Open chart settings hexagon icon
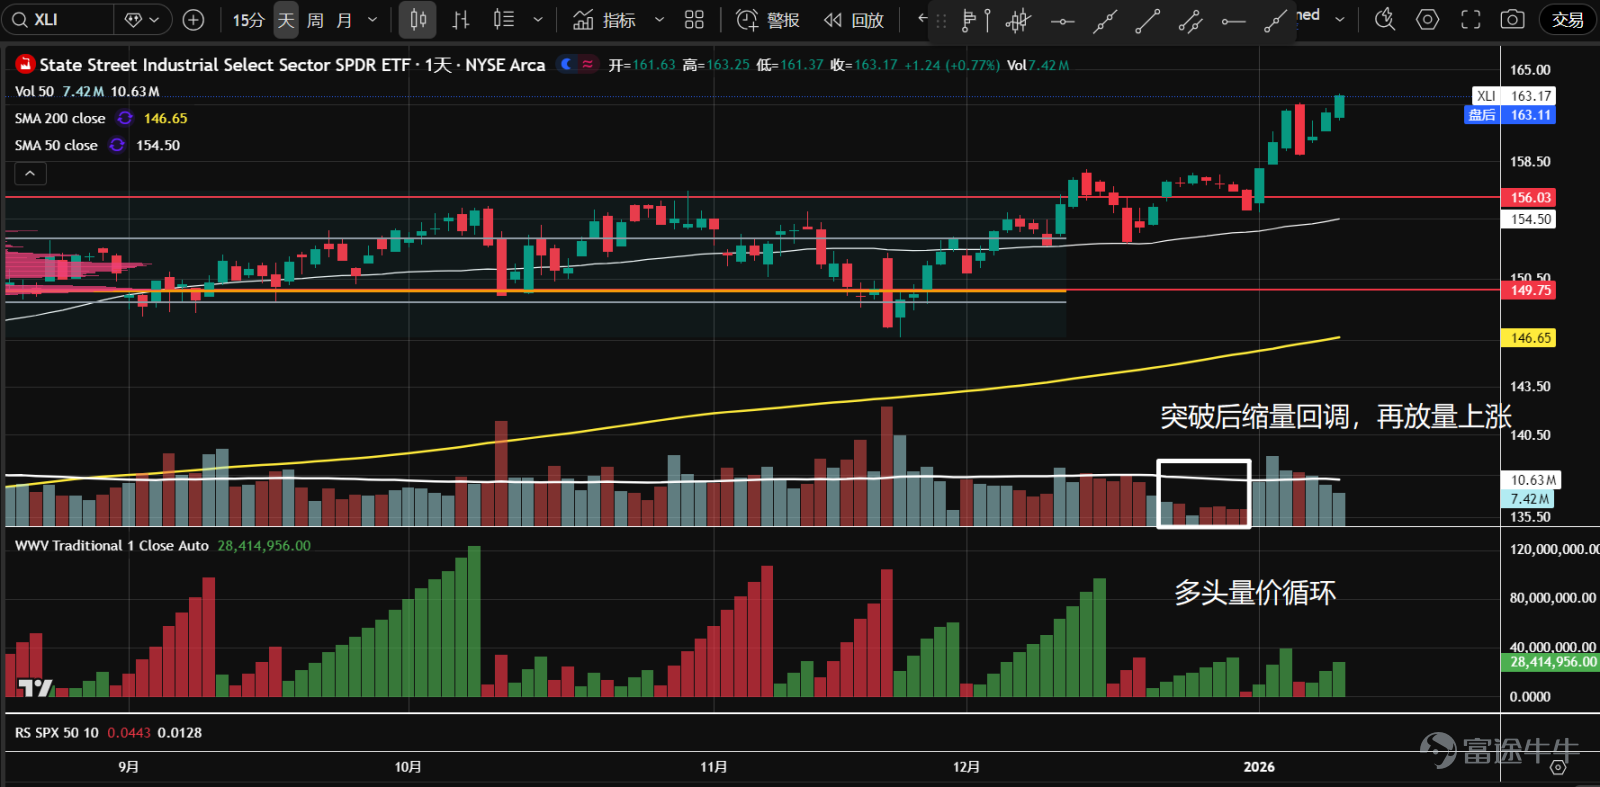 tap(1428, 20)
